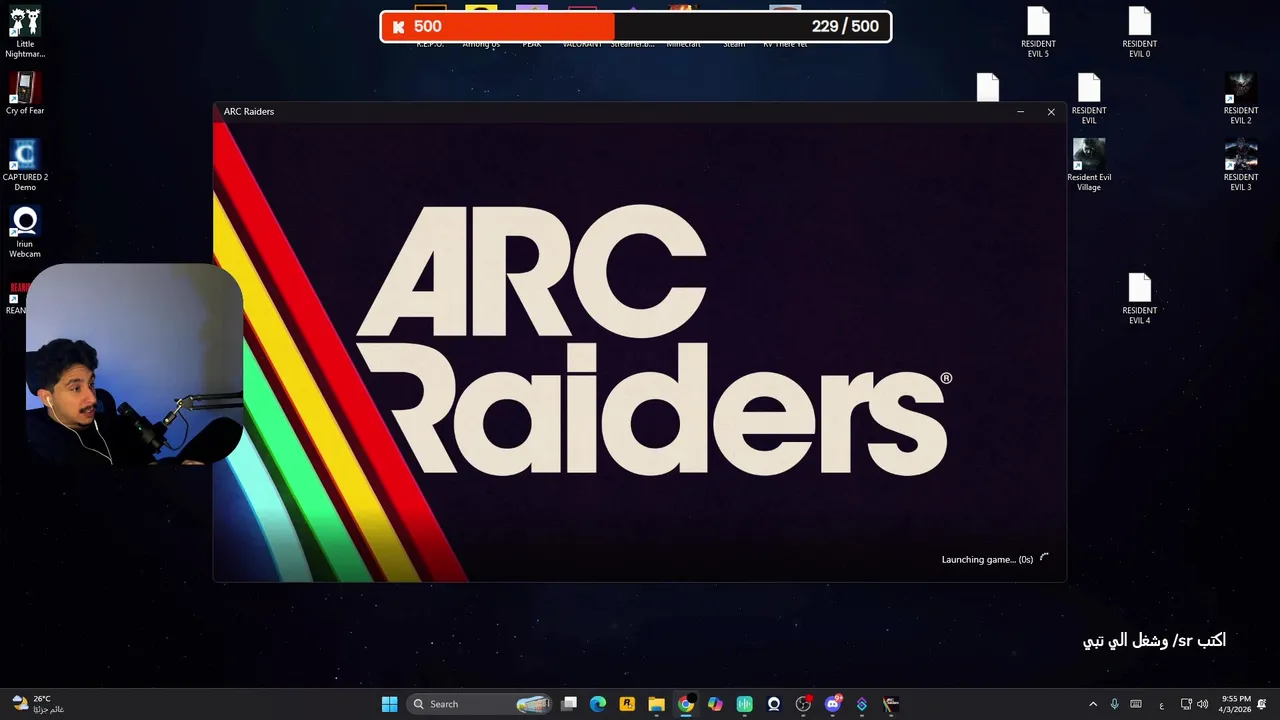
Task: Select the RESIDENT EVIL 2 desktop shortcut
Action: click(x=1240, y=99)
